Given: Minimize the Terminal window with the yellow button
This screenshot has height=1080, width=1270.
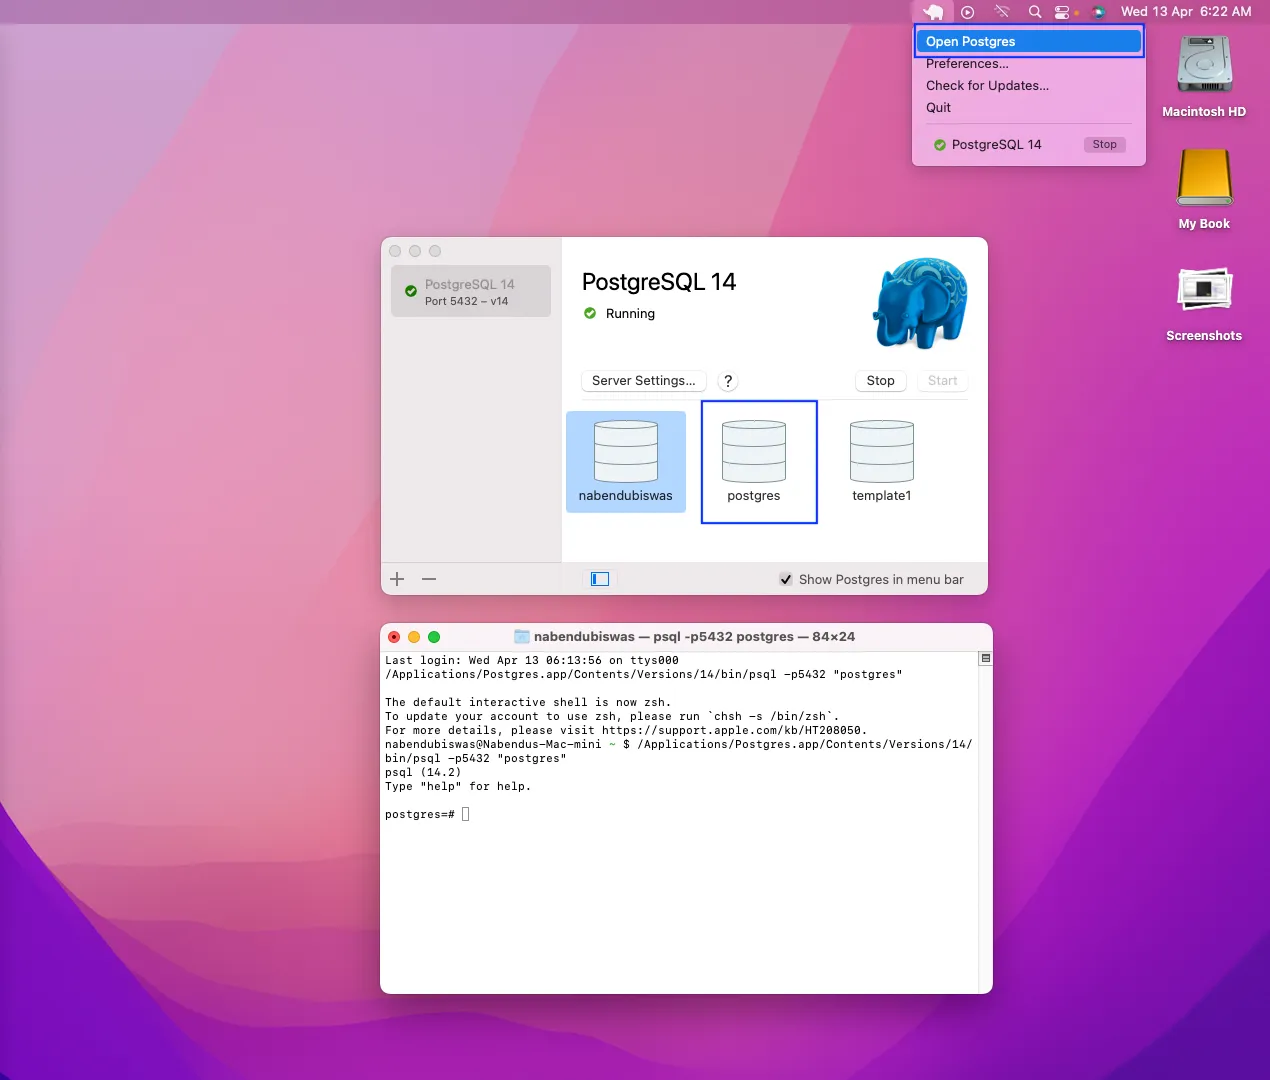Looking at the screenshot, I should pos(414,636).
